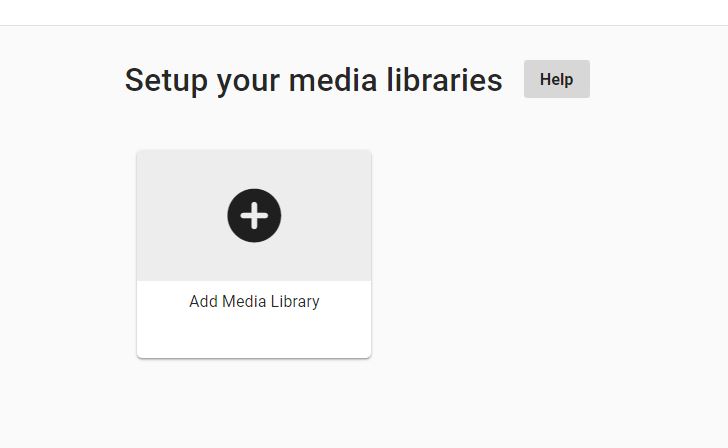The width and height of the screenshot is (728, 448).
Task: Click the black plus circle icon
Action: coord(254,215)
